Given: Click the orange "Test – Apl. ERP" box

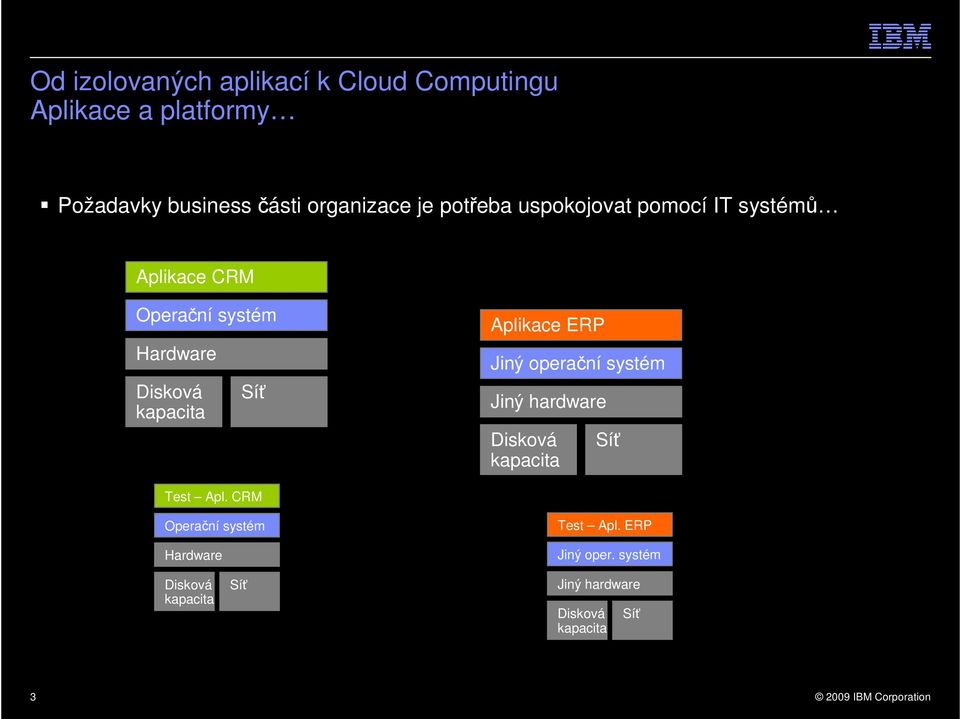Looking at the screenshot, I should click(x=610, y=525).
